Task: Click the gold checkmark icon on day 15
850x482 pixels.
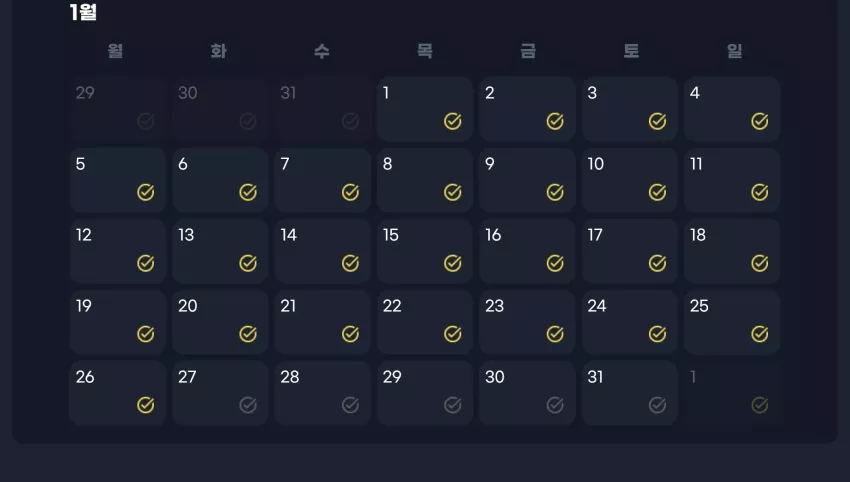Action: click(x=453, y=264)
